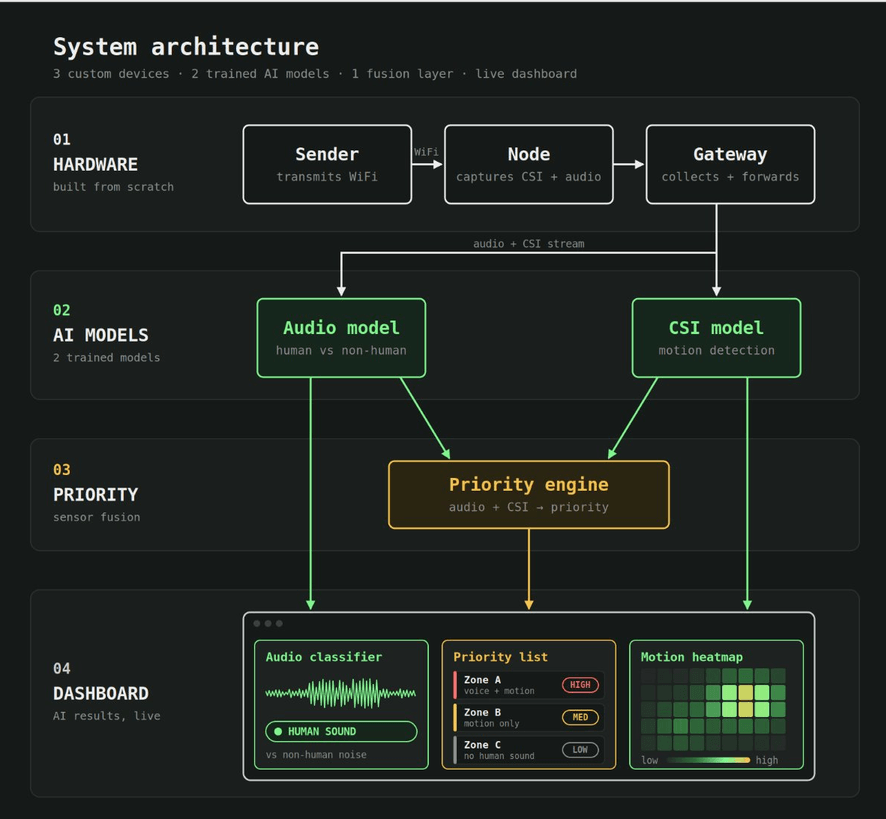
Task: Click the audio waveform graphic
Action: point(341,694)
